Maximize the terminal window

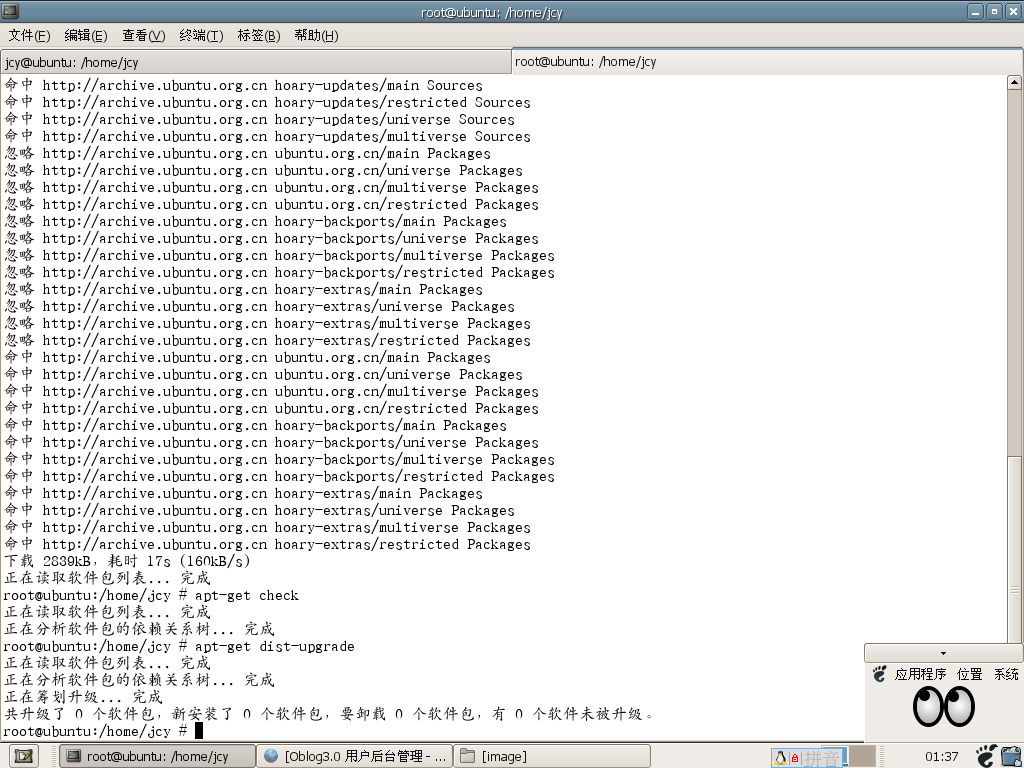(x=994, y=12)
